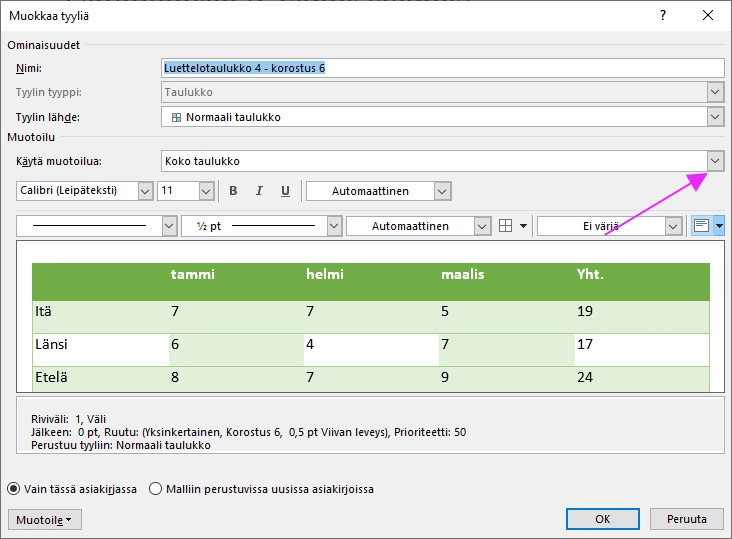Click the Peruuta cancel button

[686, 519]
